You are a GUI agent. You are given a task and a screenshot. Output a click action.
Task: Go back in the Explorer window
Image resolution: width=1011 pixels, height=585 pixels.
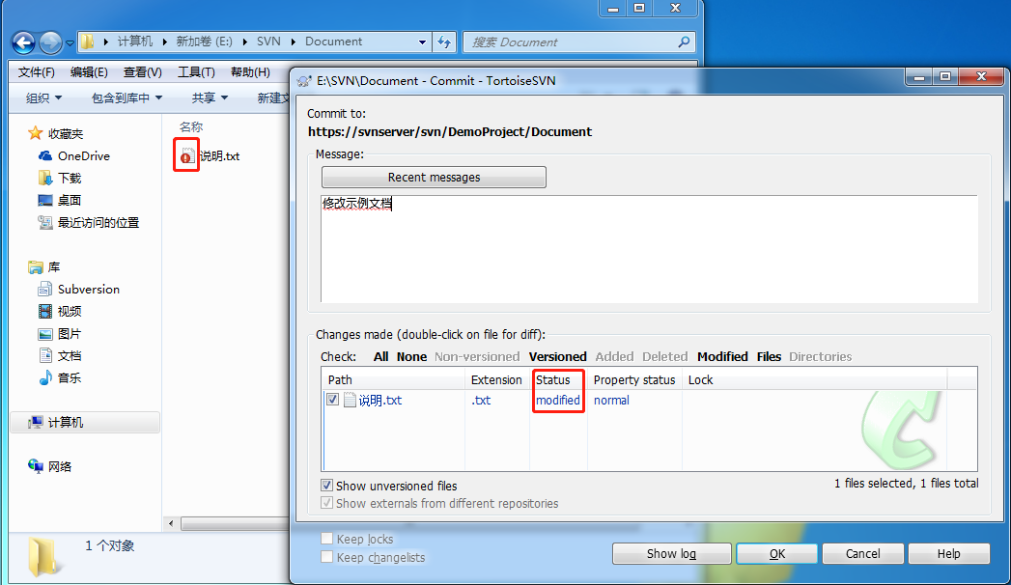click(x=24, y=43)
